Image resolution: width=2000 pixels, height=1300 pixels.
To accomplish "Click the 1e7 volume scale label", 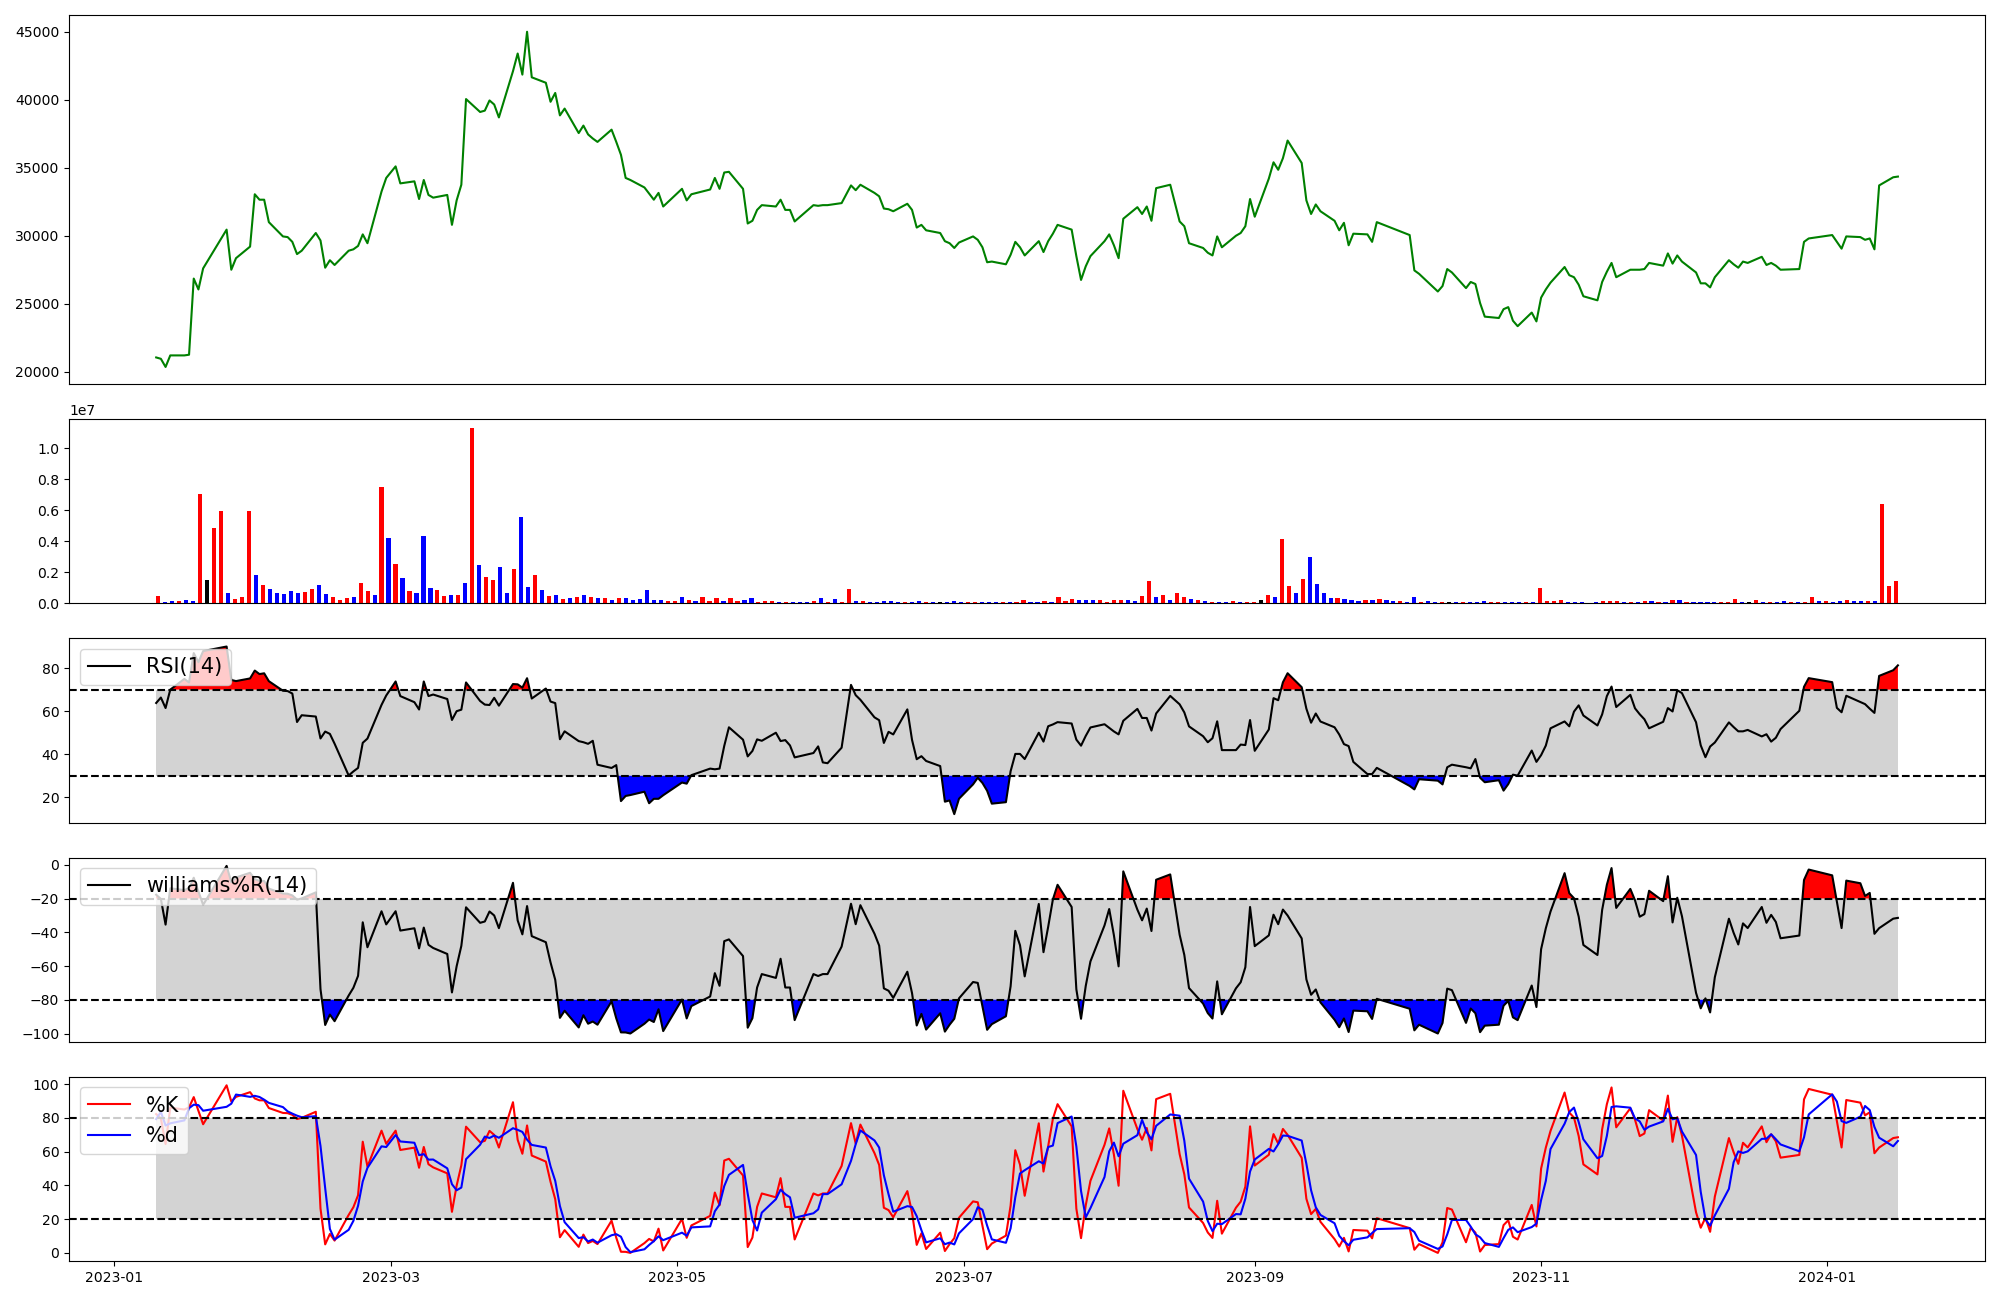I will coord(82,410).
